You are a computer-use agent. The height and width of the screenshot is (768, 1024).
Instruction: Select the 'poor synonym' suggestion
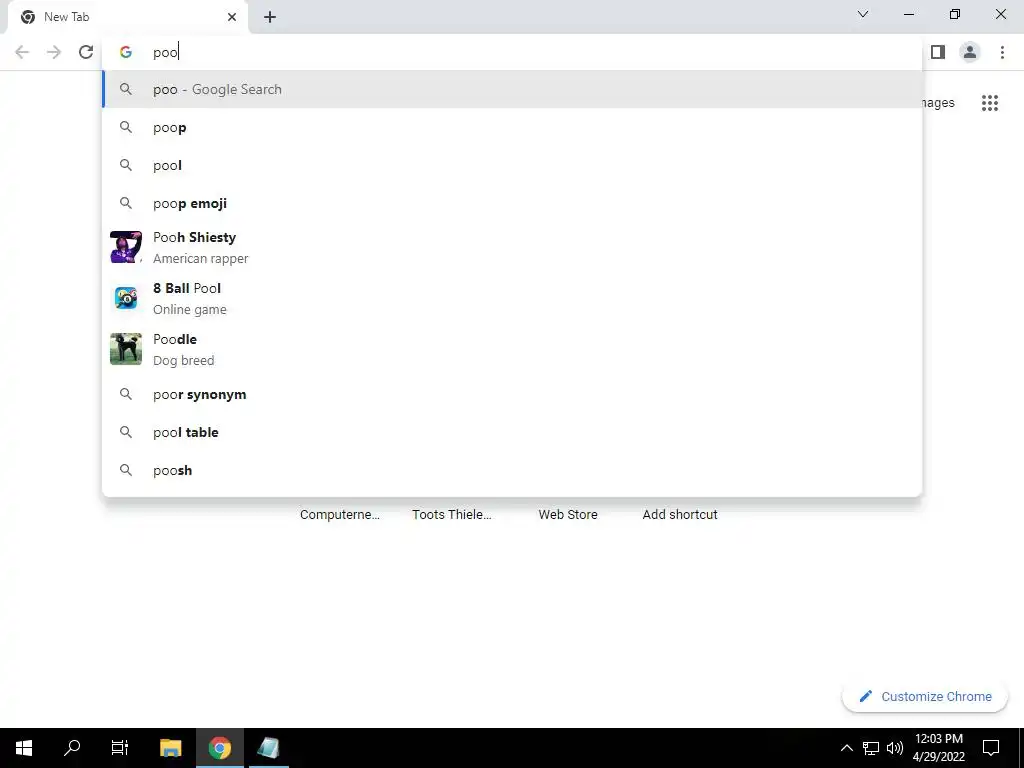(512, 394)
